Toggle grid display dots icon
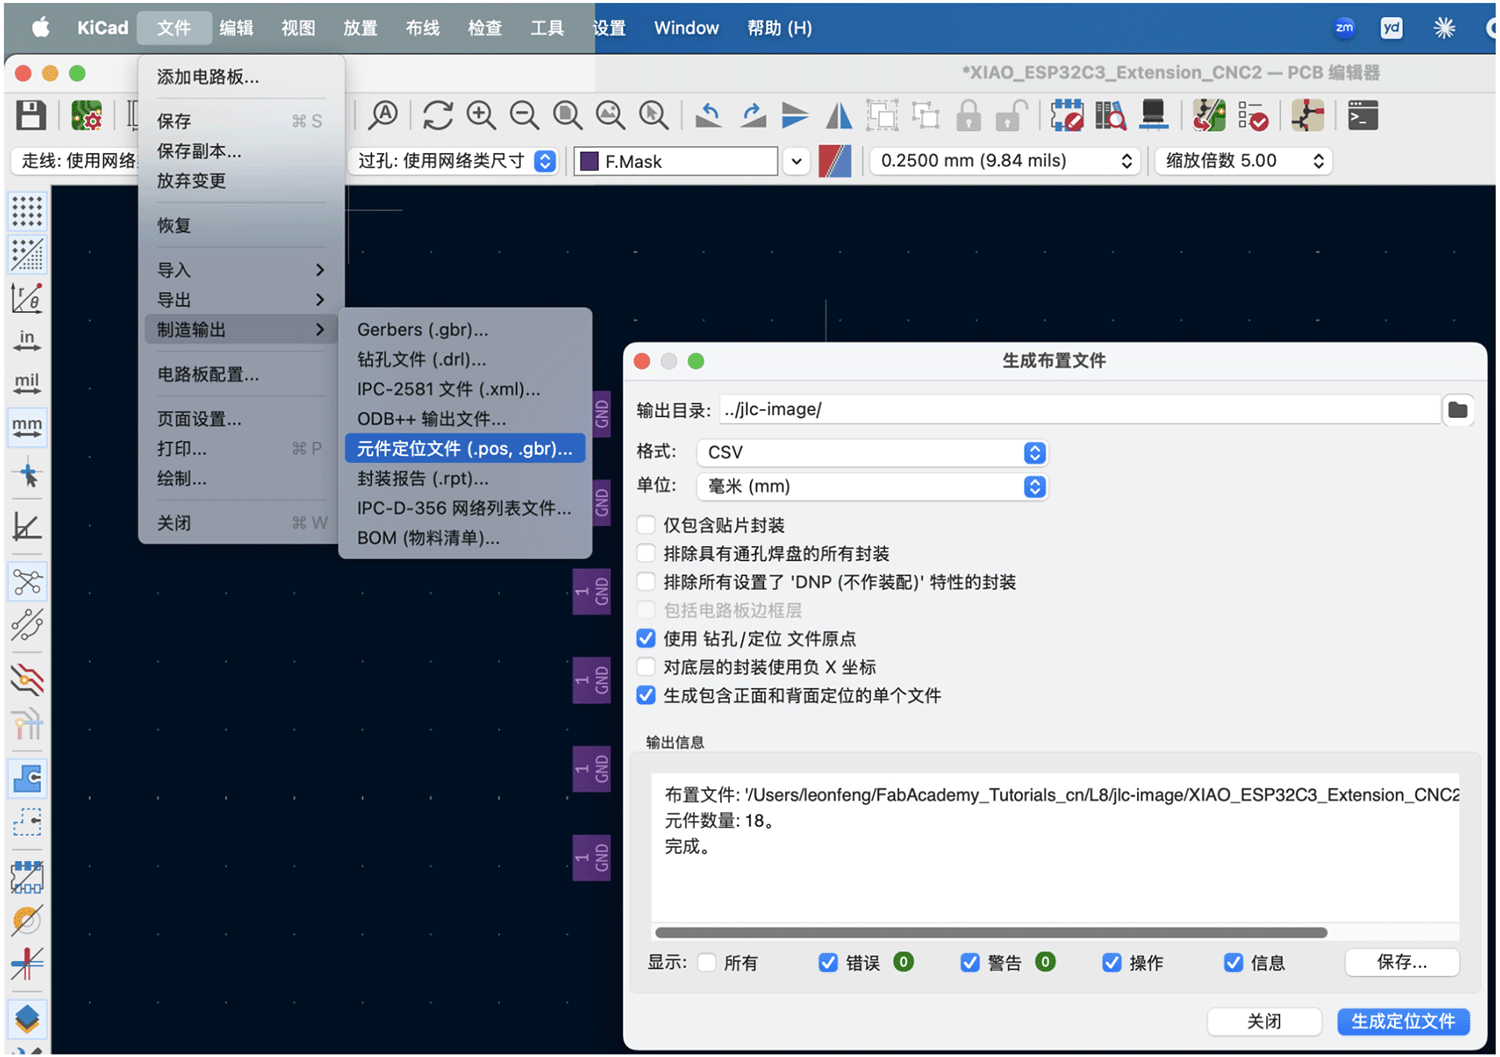This screenshot has height=1057, width=1500. (x=27, y=211)
